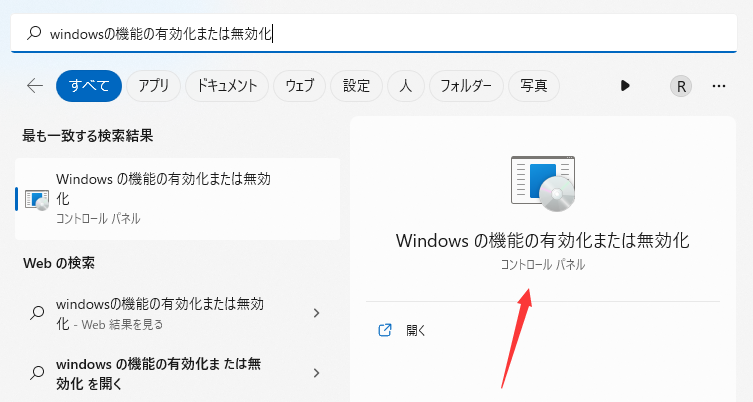The image size is (753, 402).
Task: Expand chevron for を開く web suggestion
Action: click(x=316, y=373)
